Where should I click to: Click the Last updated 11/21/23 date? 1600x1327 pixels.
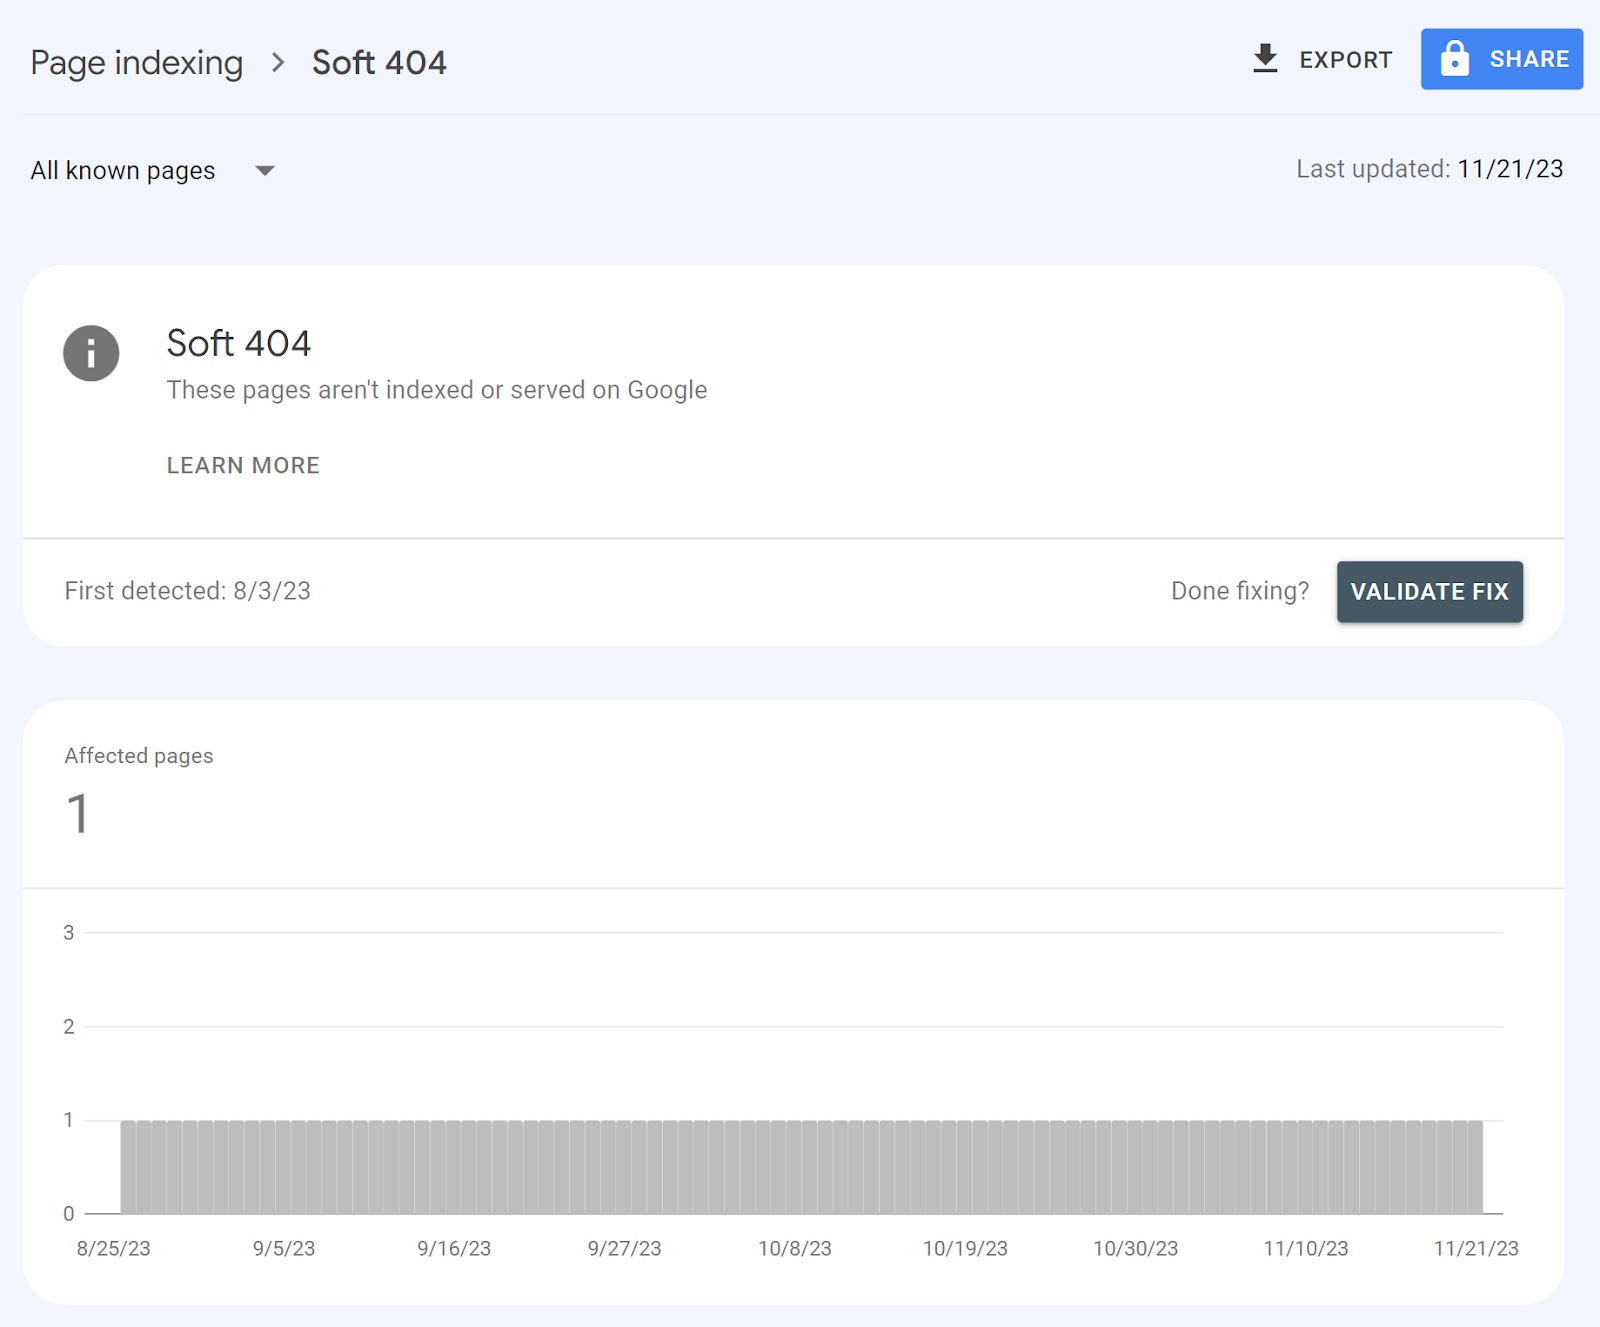(1509, 169)
